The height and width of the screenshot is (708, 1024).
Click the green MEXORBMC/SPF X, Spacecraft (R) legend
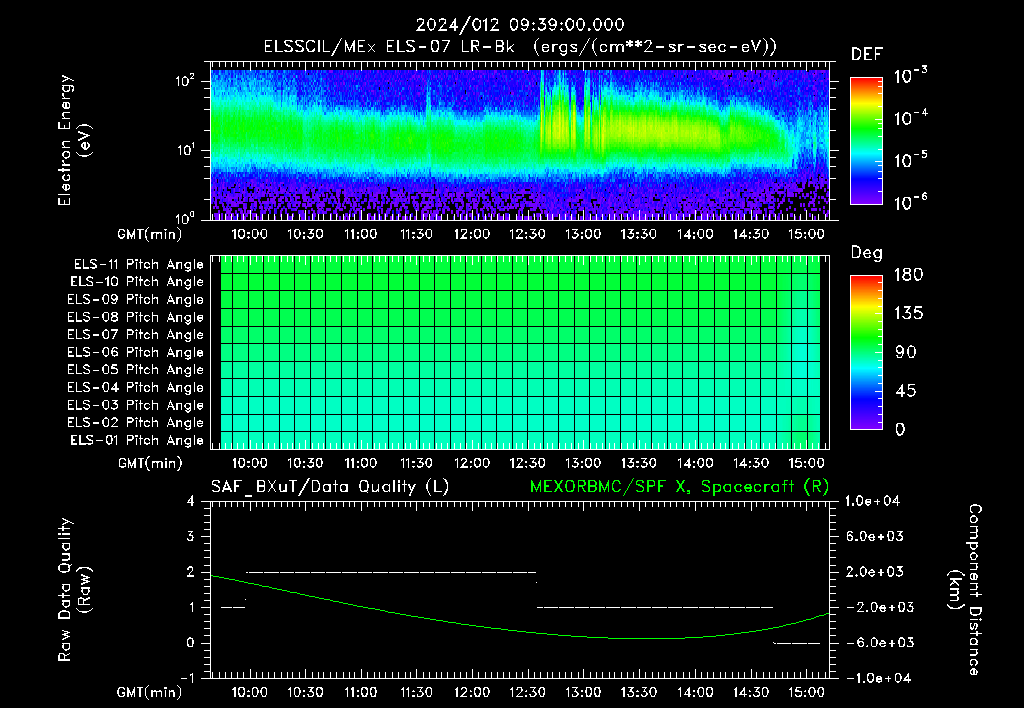coord(679,487)
